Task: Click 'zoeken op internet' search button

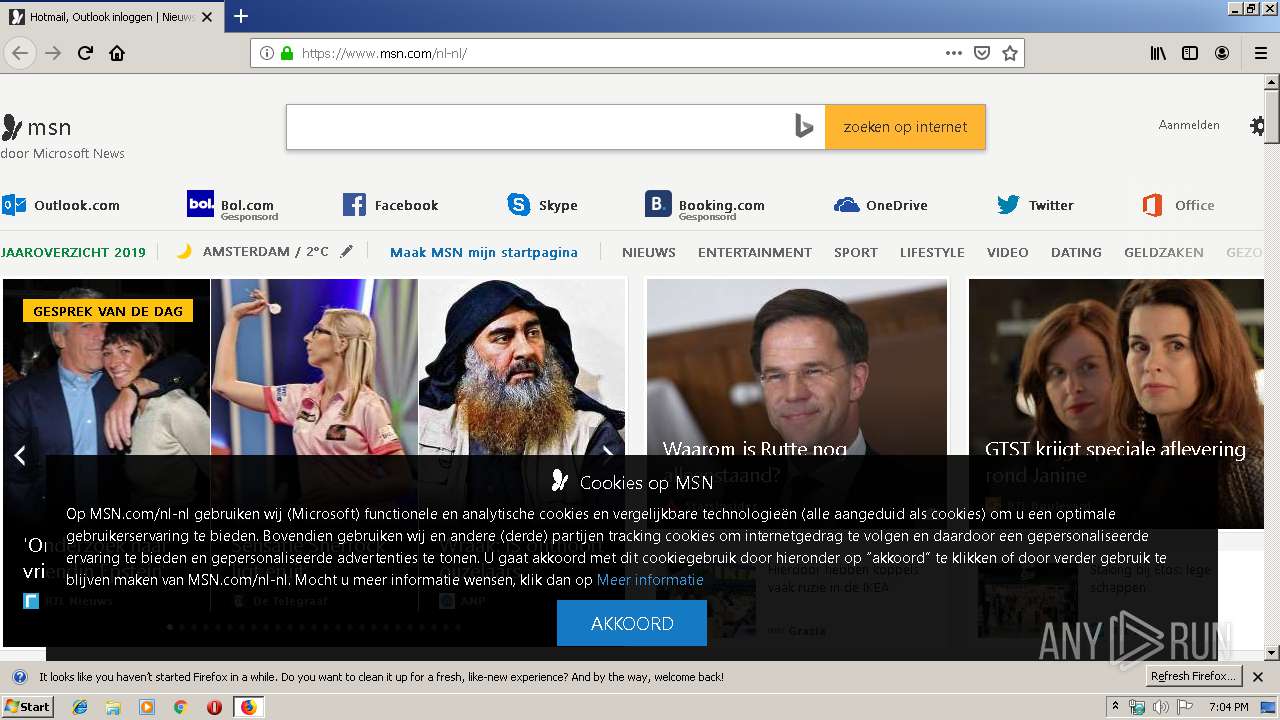Action: (x=905, y=127)
